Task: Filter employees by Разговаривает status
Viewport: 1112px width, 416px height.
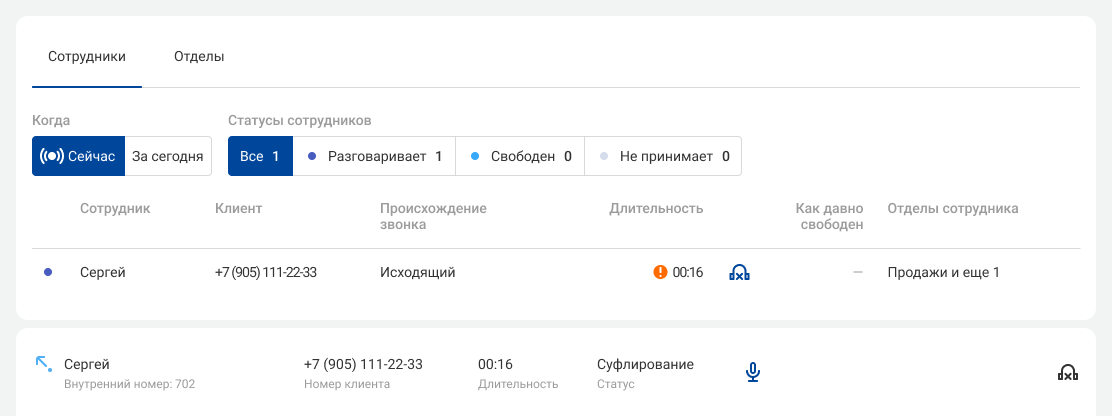Action: [x=374, y=156]
